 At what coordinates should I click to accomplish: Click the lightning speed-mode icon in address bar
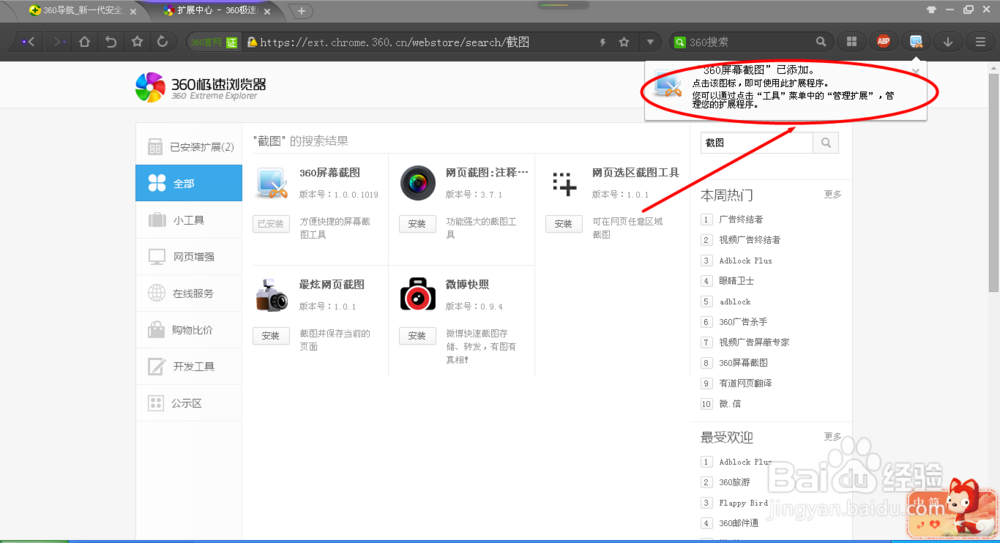(603, 42)
